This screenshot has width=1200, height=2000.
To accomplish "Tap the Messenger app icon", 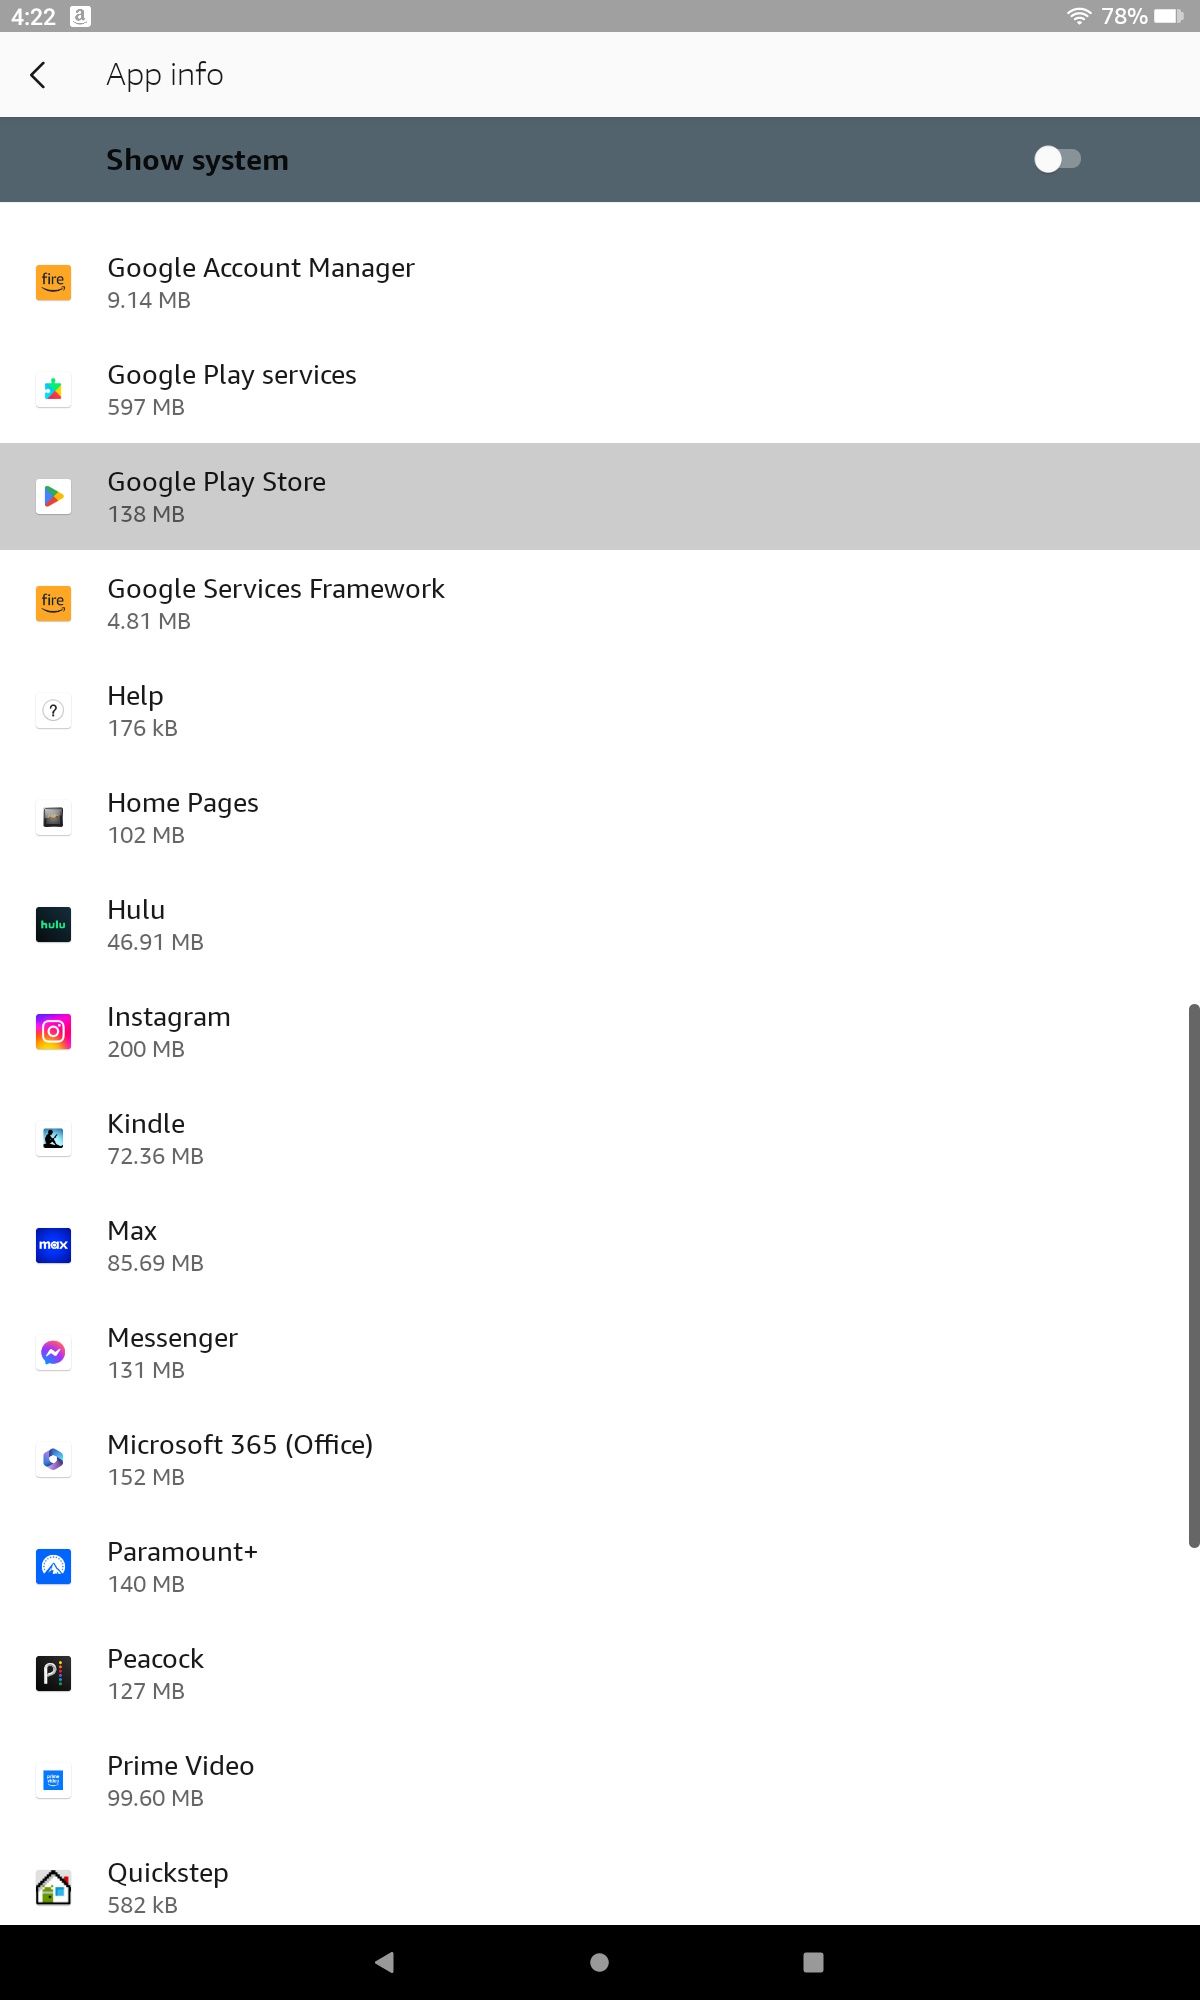I will click(x=53, y=1353).
